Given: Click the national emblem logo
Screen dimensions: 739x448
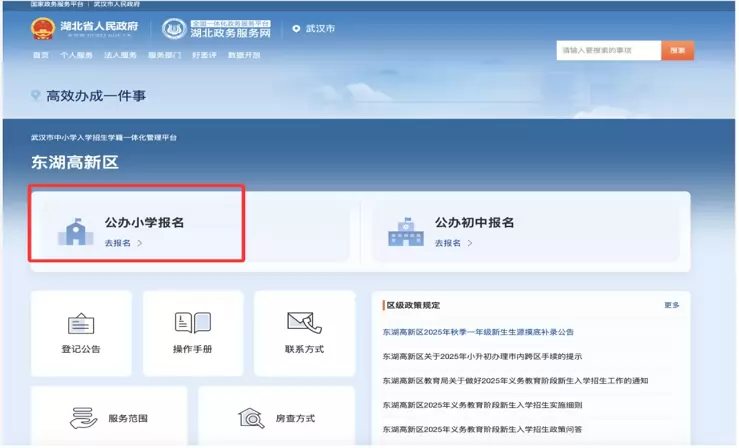Looking at the screenshot, I should [x=42, y=29].
